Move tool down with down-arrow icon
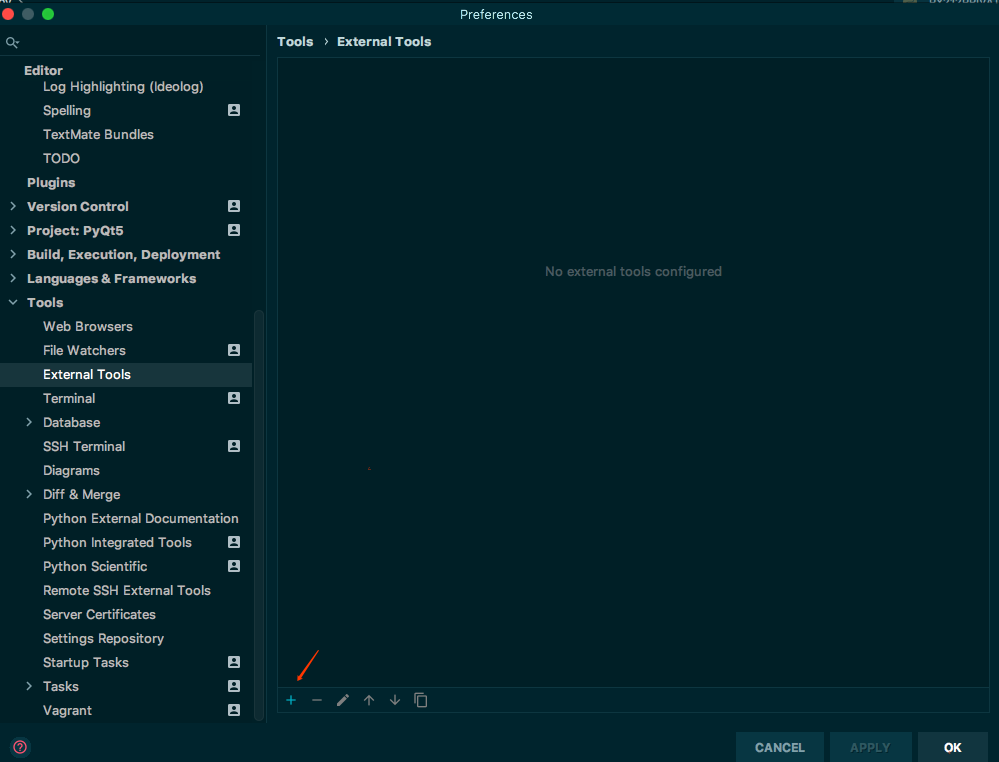The width and height of the screenshot is (999, 762). click(394, 700)
